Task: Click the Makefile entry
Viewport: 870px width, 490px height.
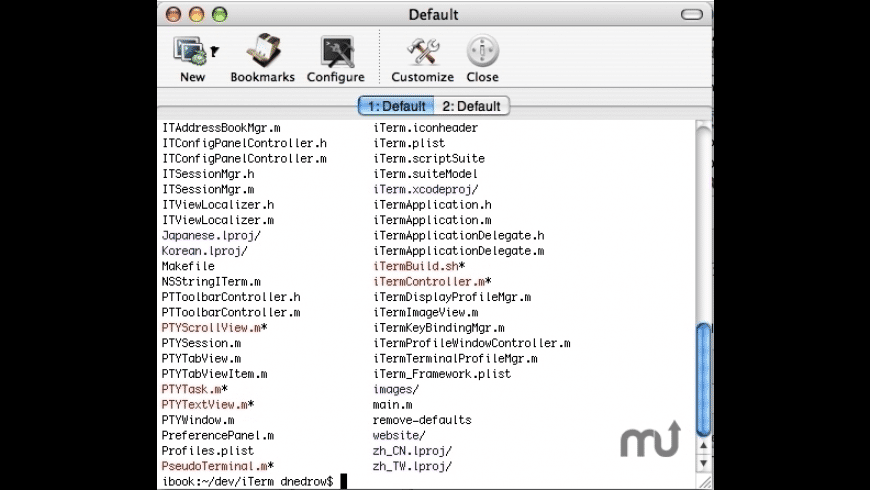Action: coord(188,266)
